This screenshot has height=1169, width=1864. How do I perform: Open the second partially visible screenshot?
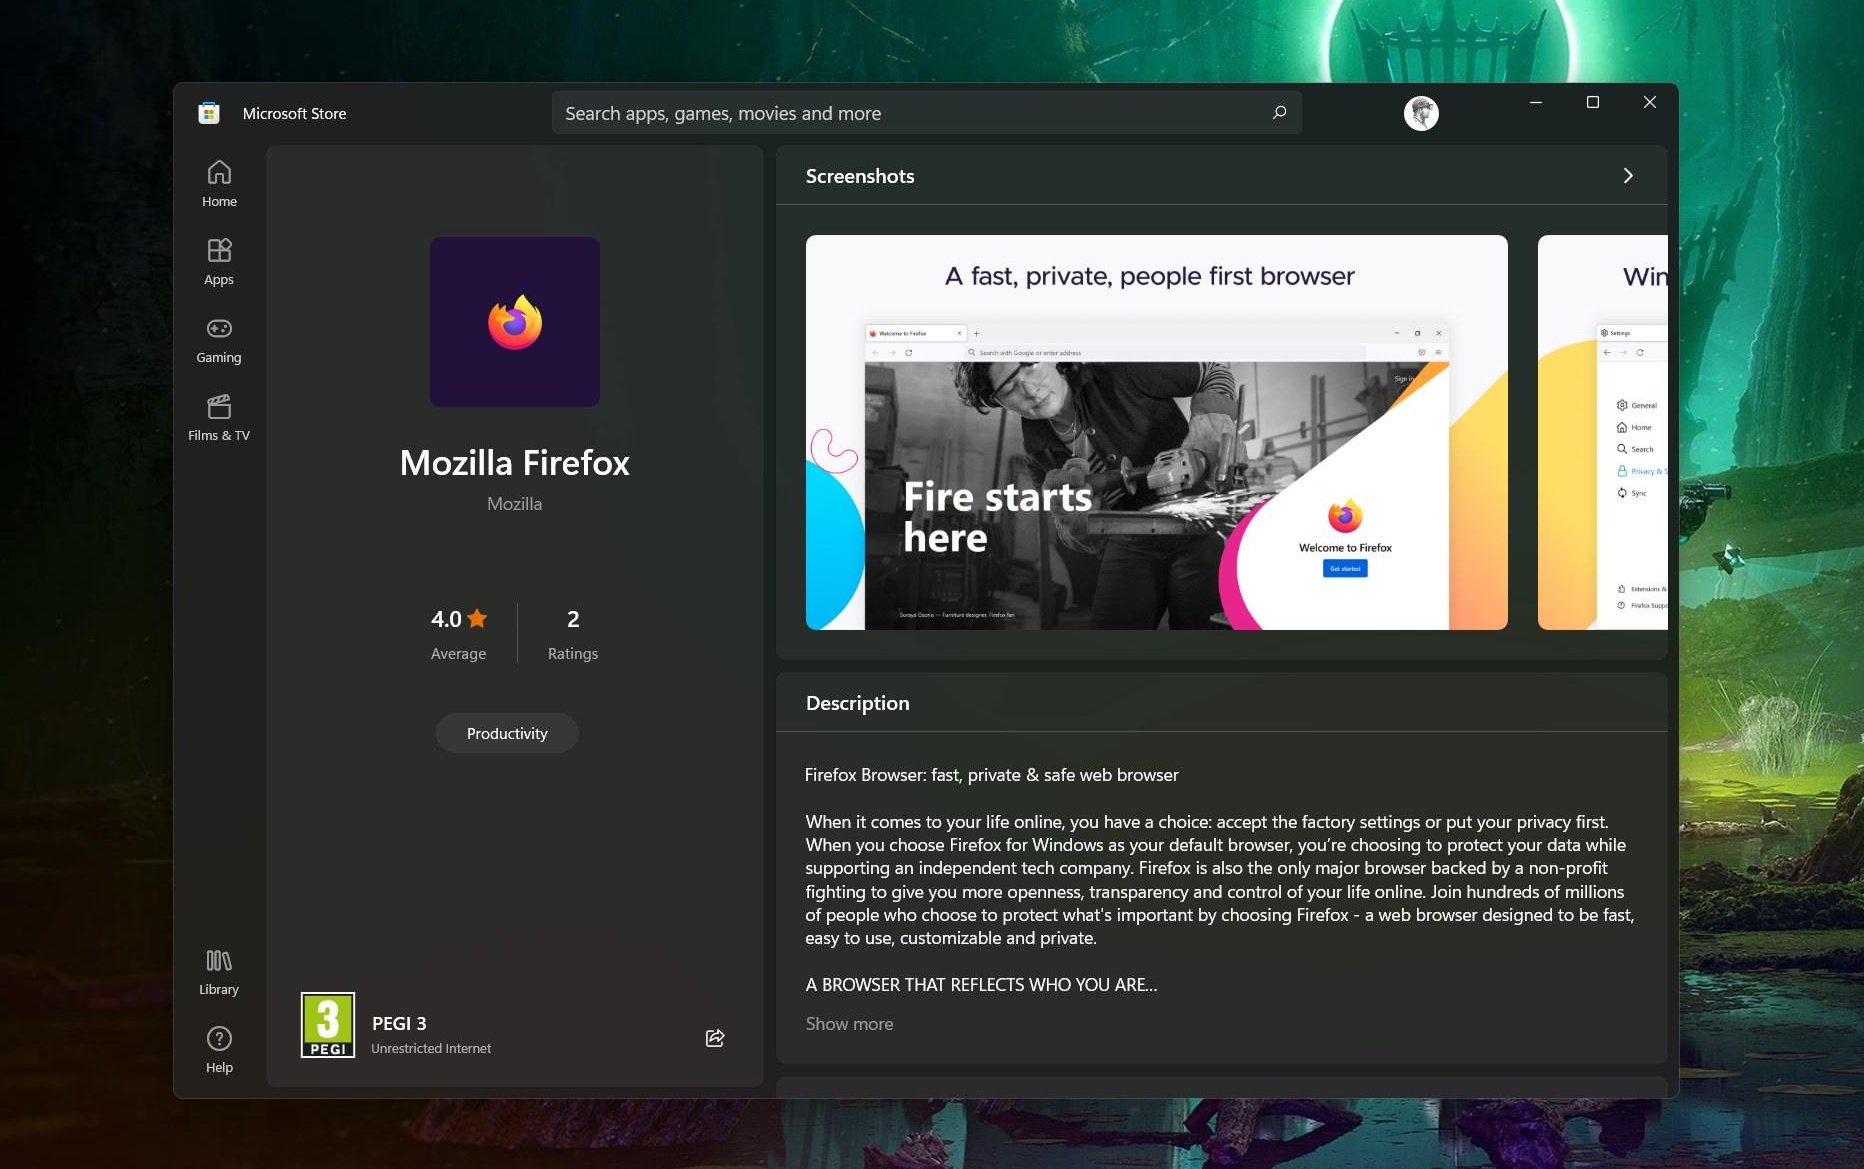(1603, 432)
